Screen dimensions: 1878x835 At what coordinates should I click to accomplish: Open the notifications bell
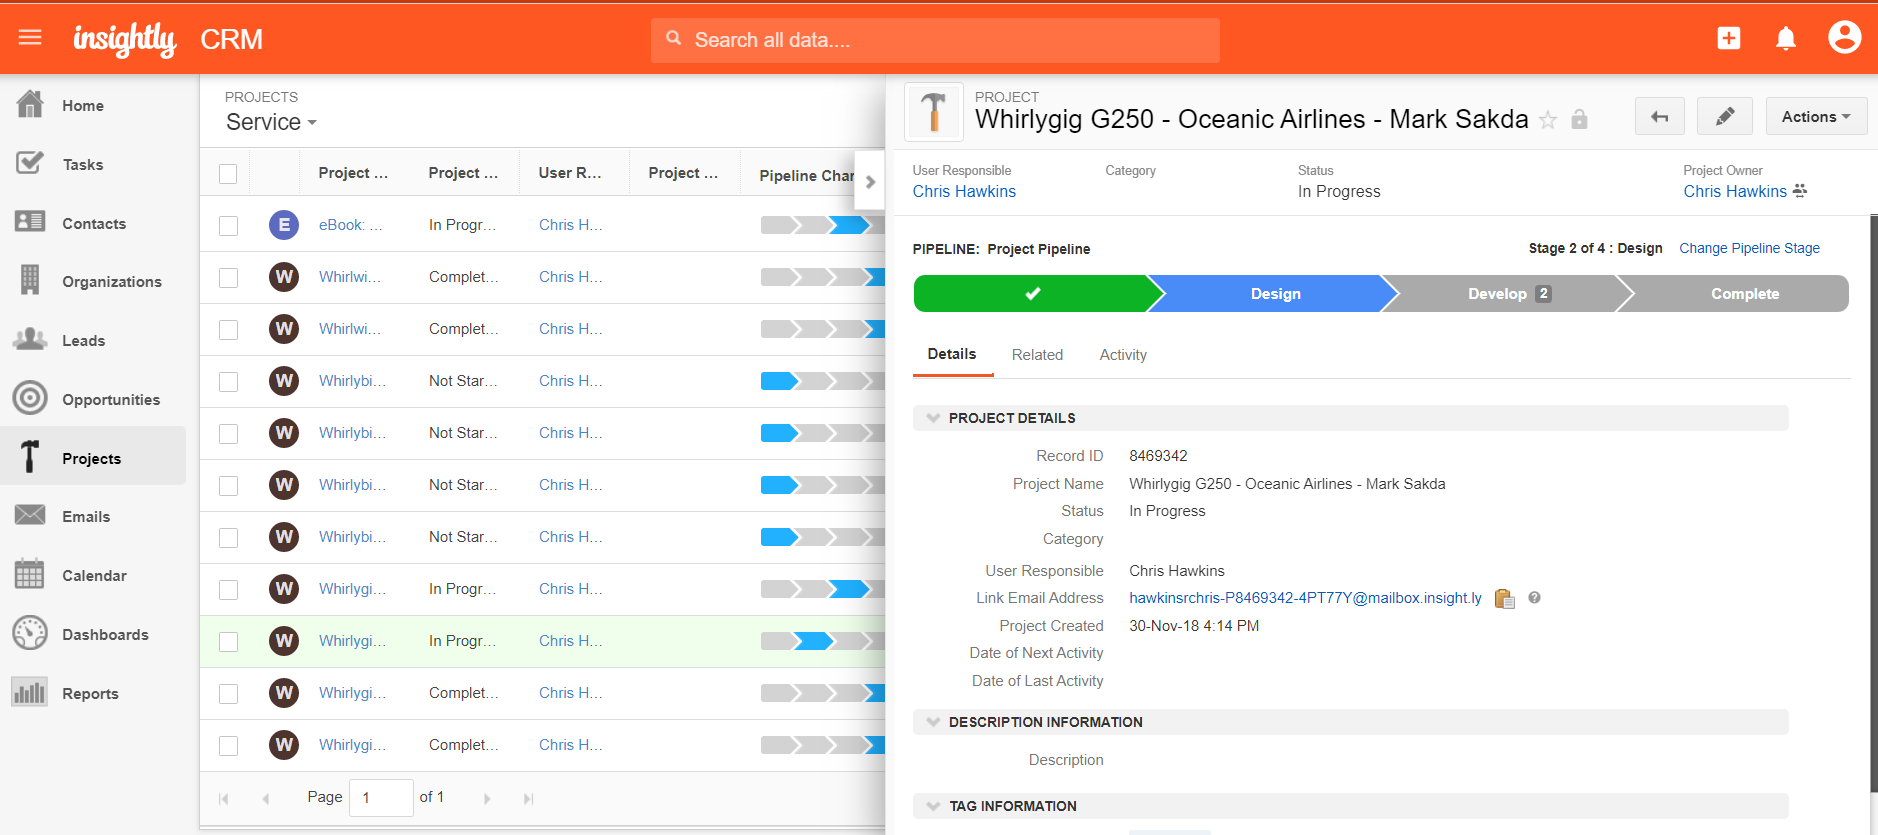click(x=1785, y=39)
